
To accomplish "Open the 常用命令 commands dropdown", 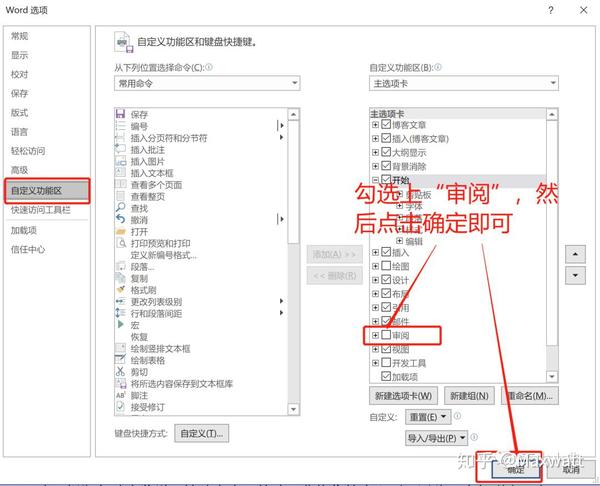I will (x=207, y=83).
